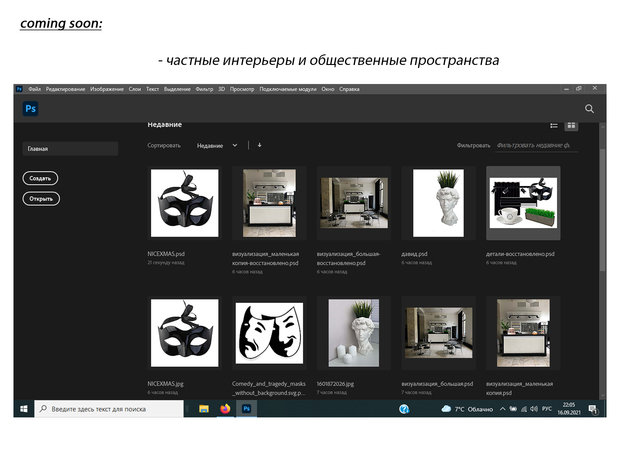Click Photoshop taskbar icon
This screenshot has width=620, height=465.
point(246,408)
